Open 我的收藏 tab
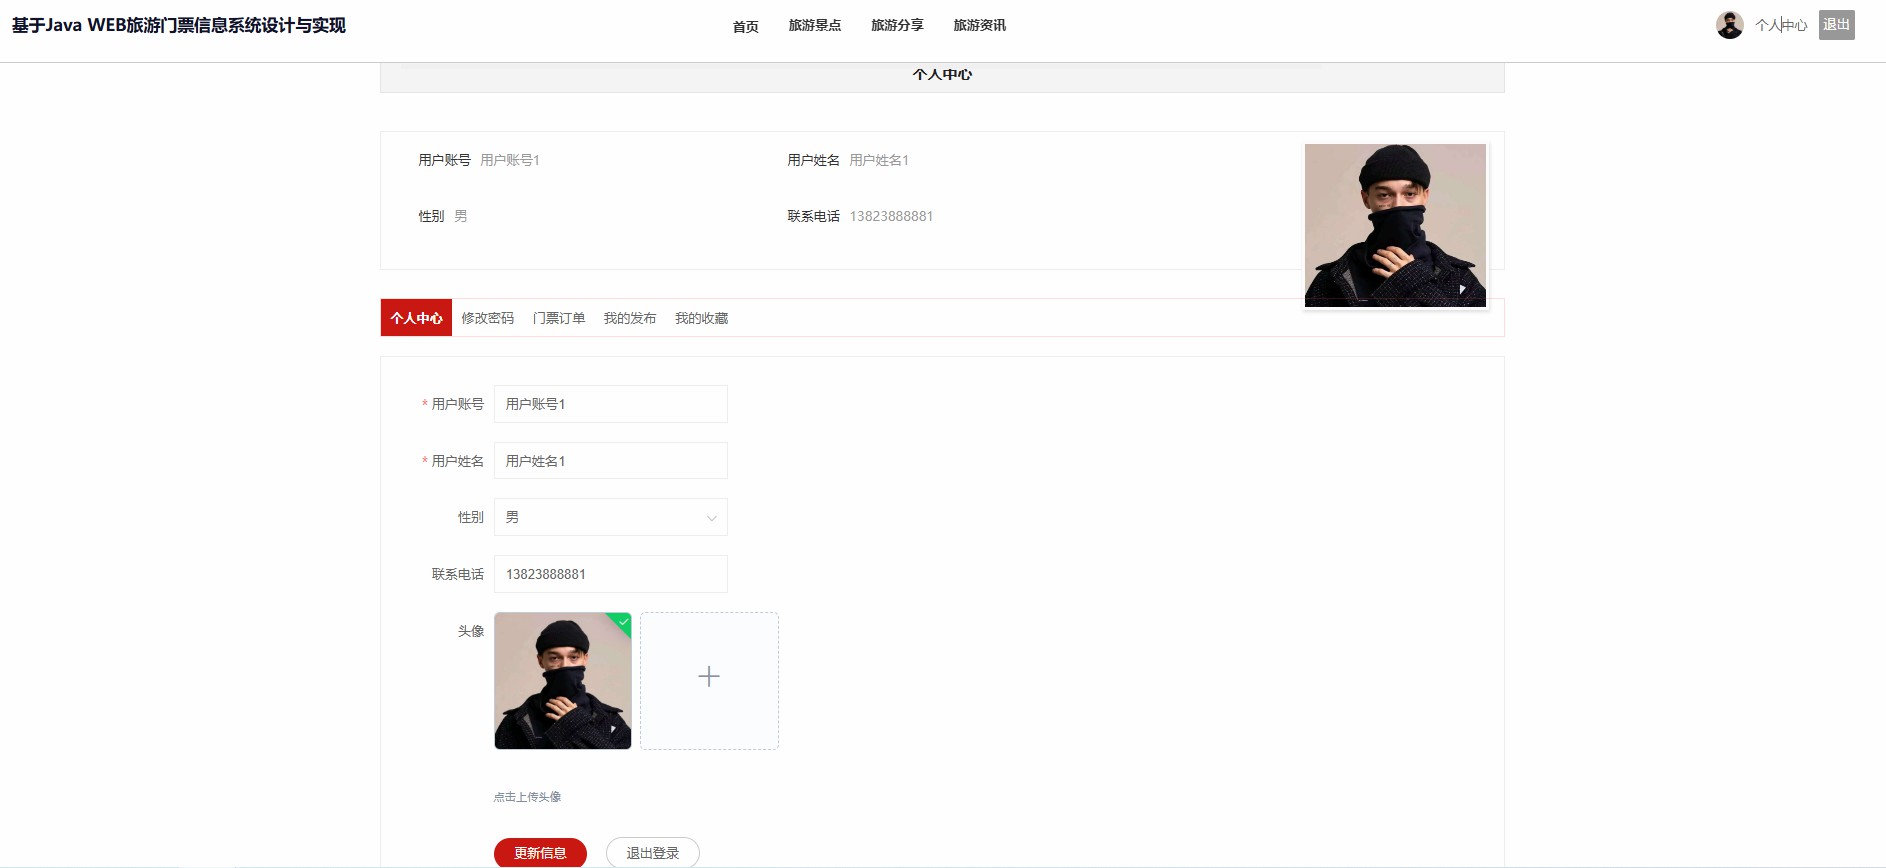The image size is (1886, 868). (x=701, y=318)
